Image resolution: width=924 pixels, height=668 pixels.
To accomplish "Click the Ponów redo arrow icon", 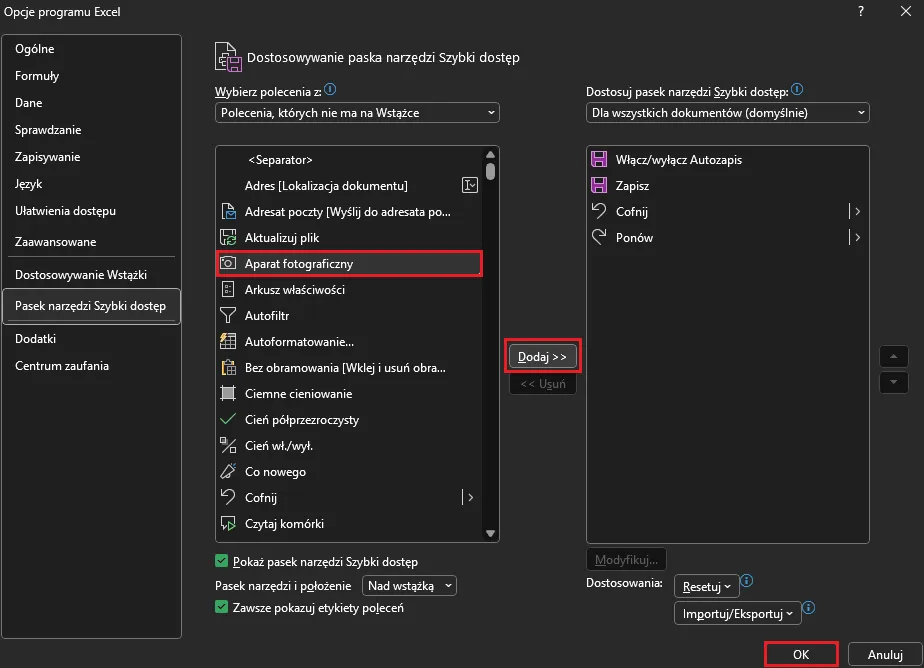I will tap(600, 238).
